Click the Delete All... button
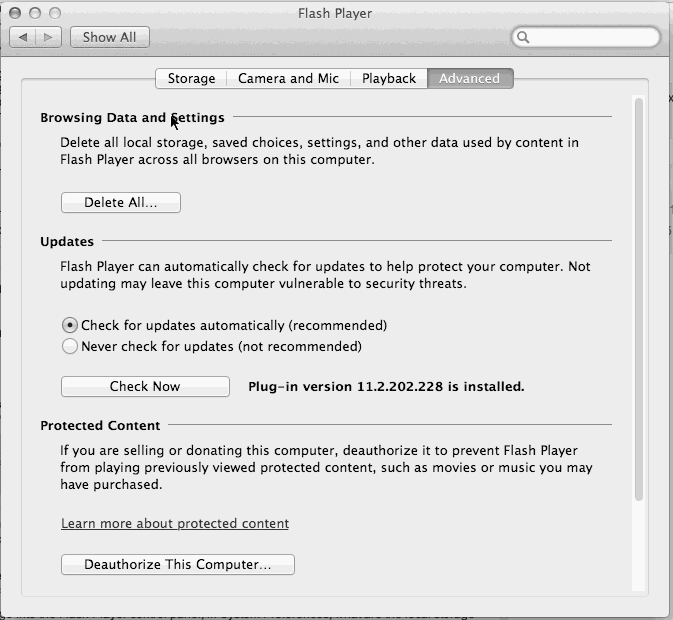The width and height of the screenshot is (673, 620). (121, 203)
